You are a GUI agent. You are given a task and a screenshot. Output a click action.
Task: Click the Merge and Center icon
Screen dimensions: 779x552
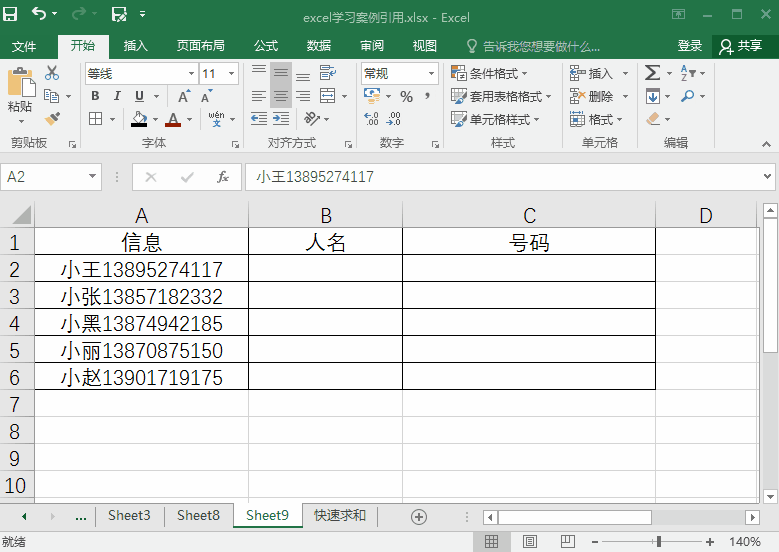(327, 96)
